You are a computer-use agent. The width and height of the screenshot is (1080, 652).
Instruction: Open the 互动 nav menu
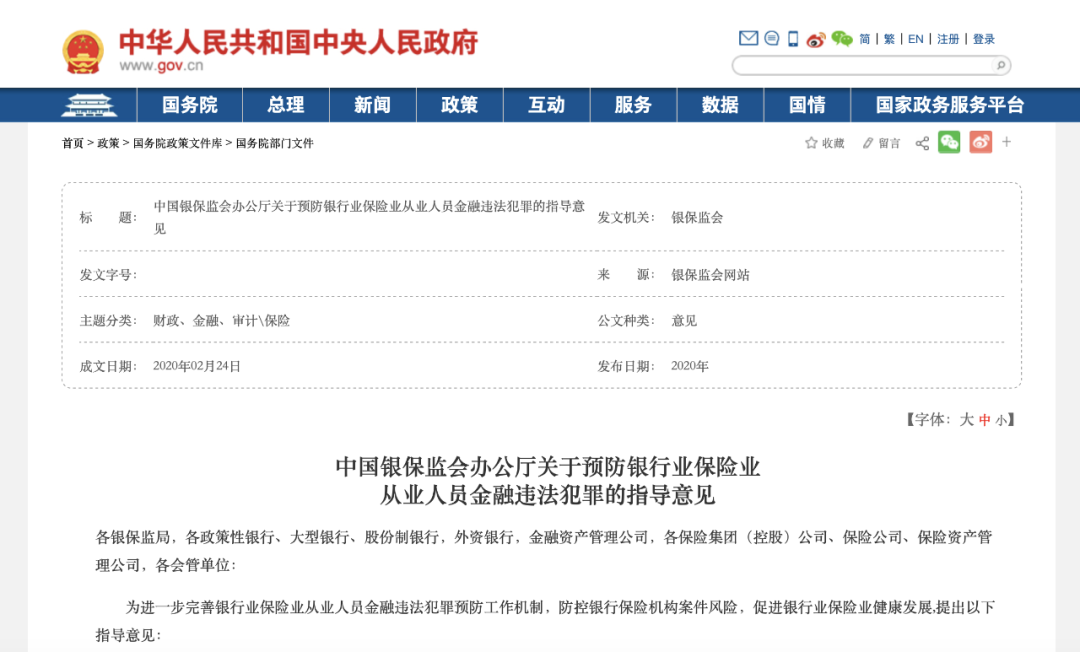pos(546,105)
